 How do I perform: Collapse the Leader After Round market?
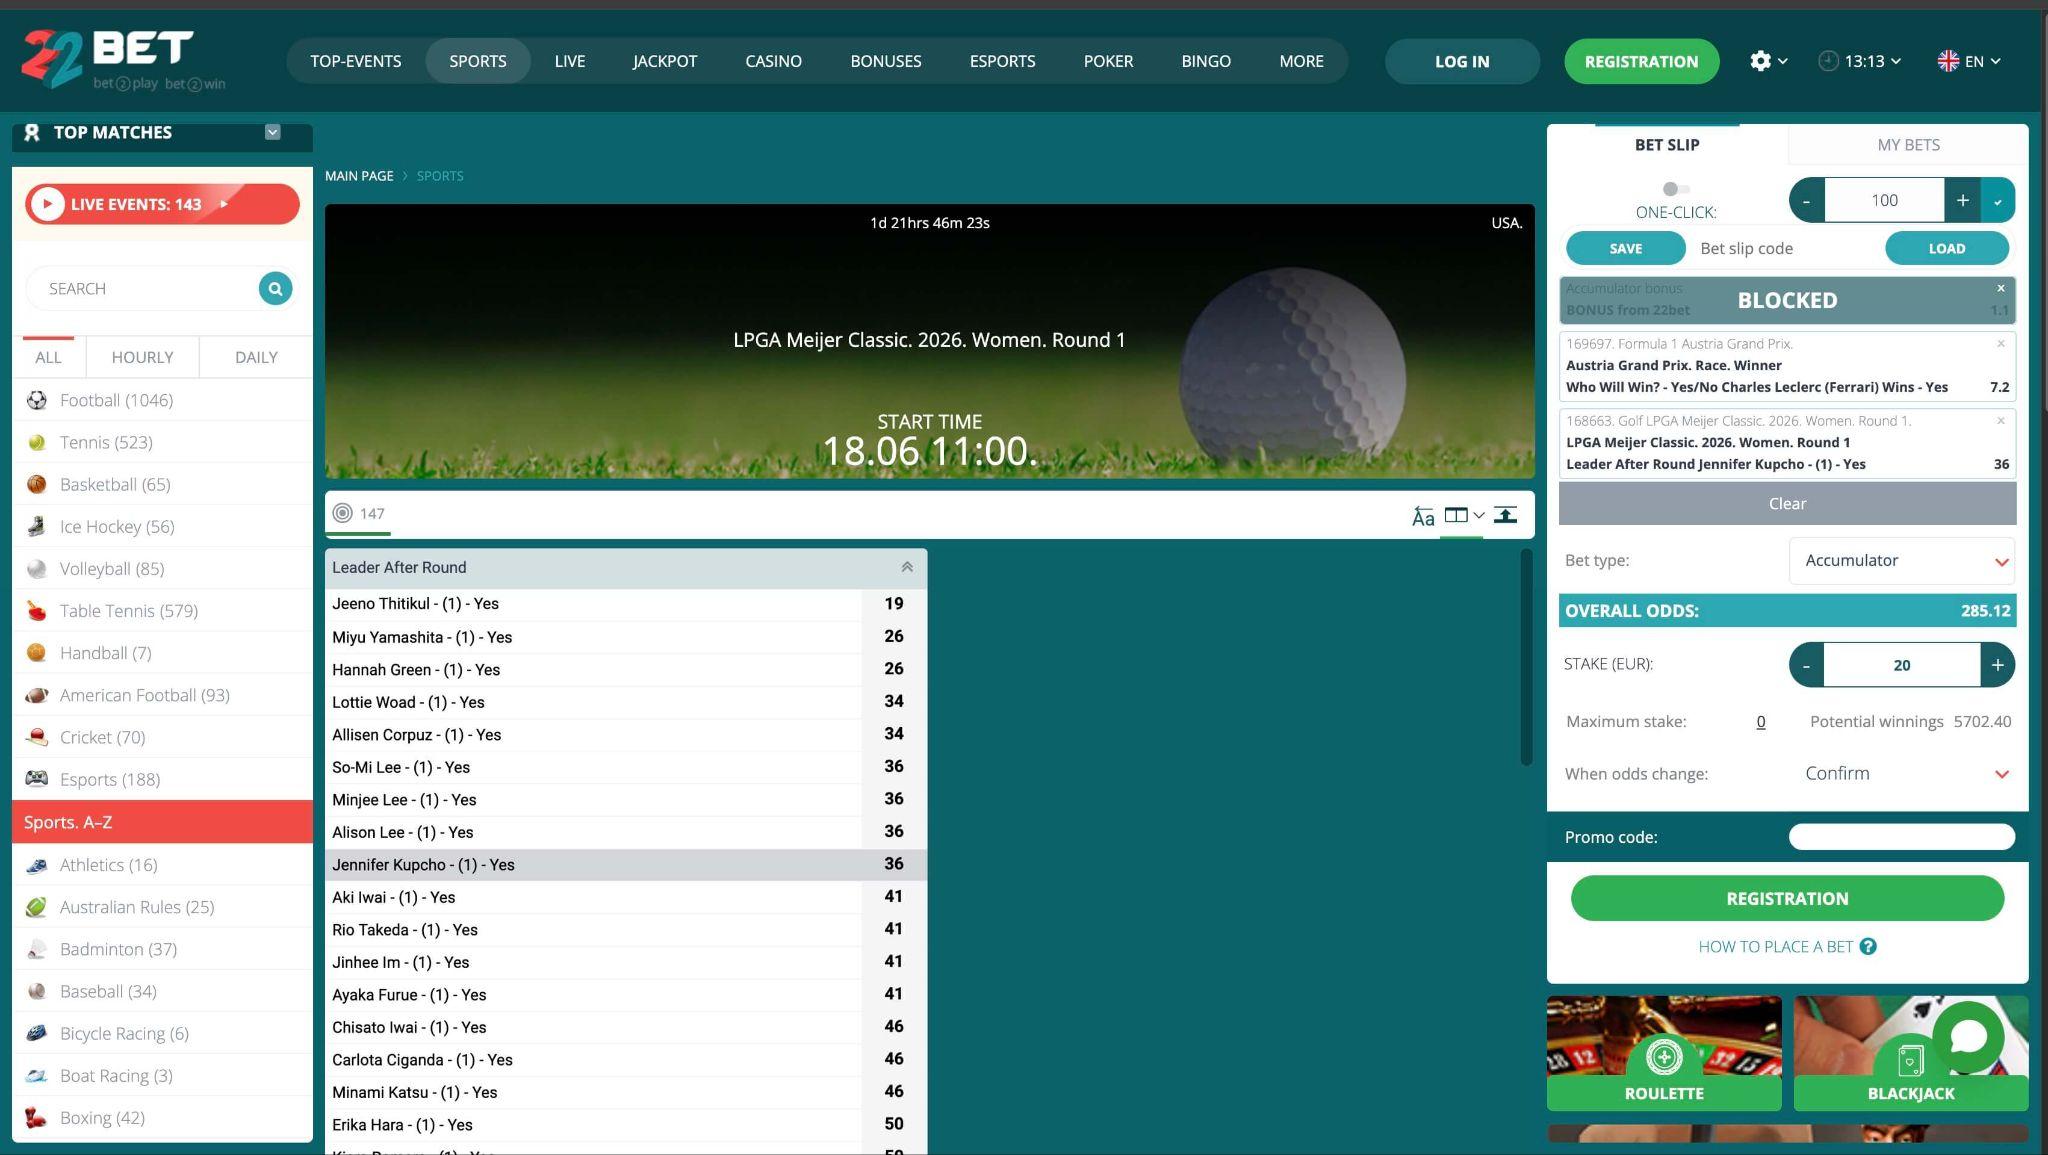(907, 567)
